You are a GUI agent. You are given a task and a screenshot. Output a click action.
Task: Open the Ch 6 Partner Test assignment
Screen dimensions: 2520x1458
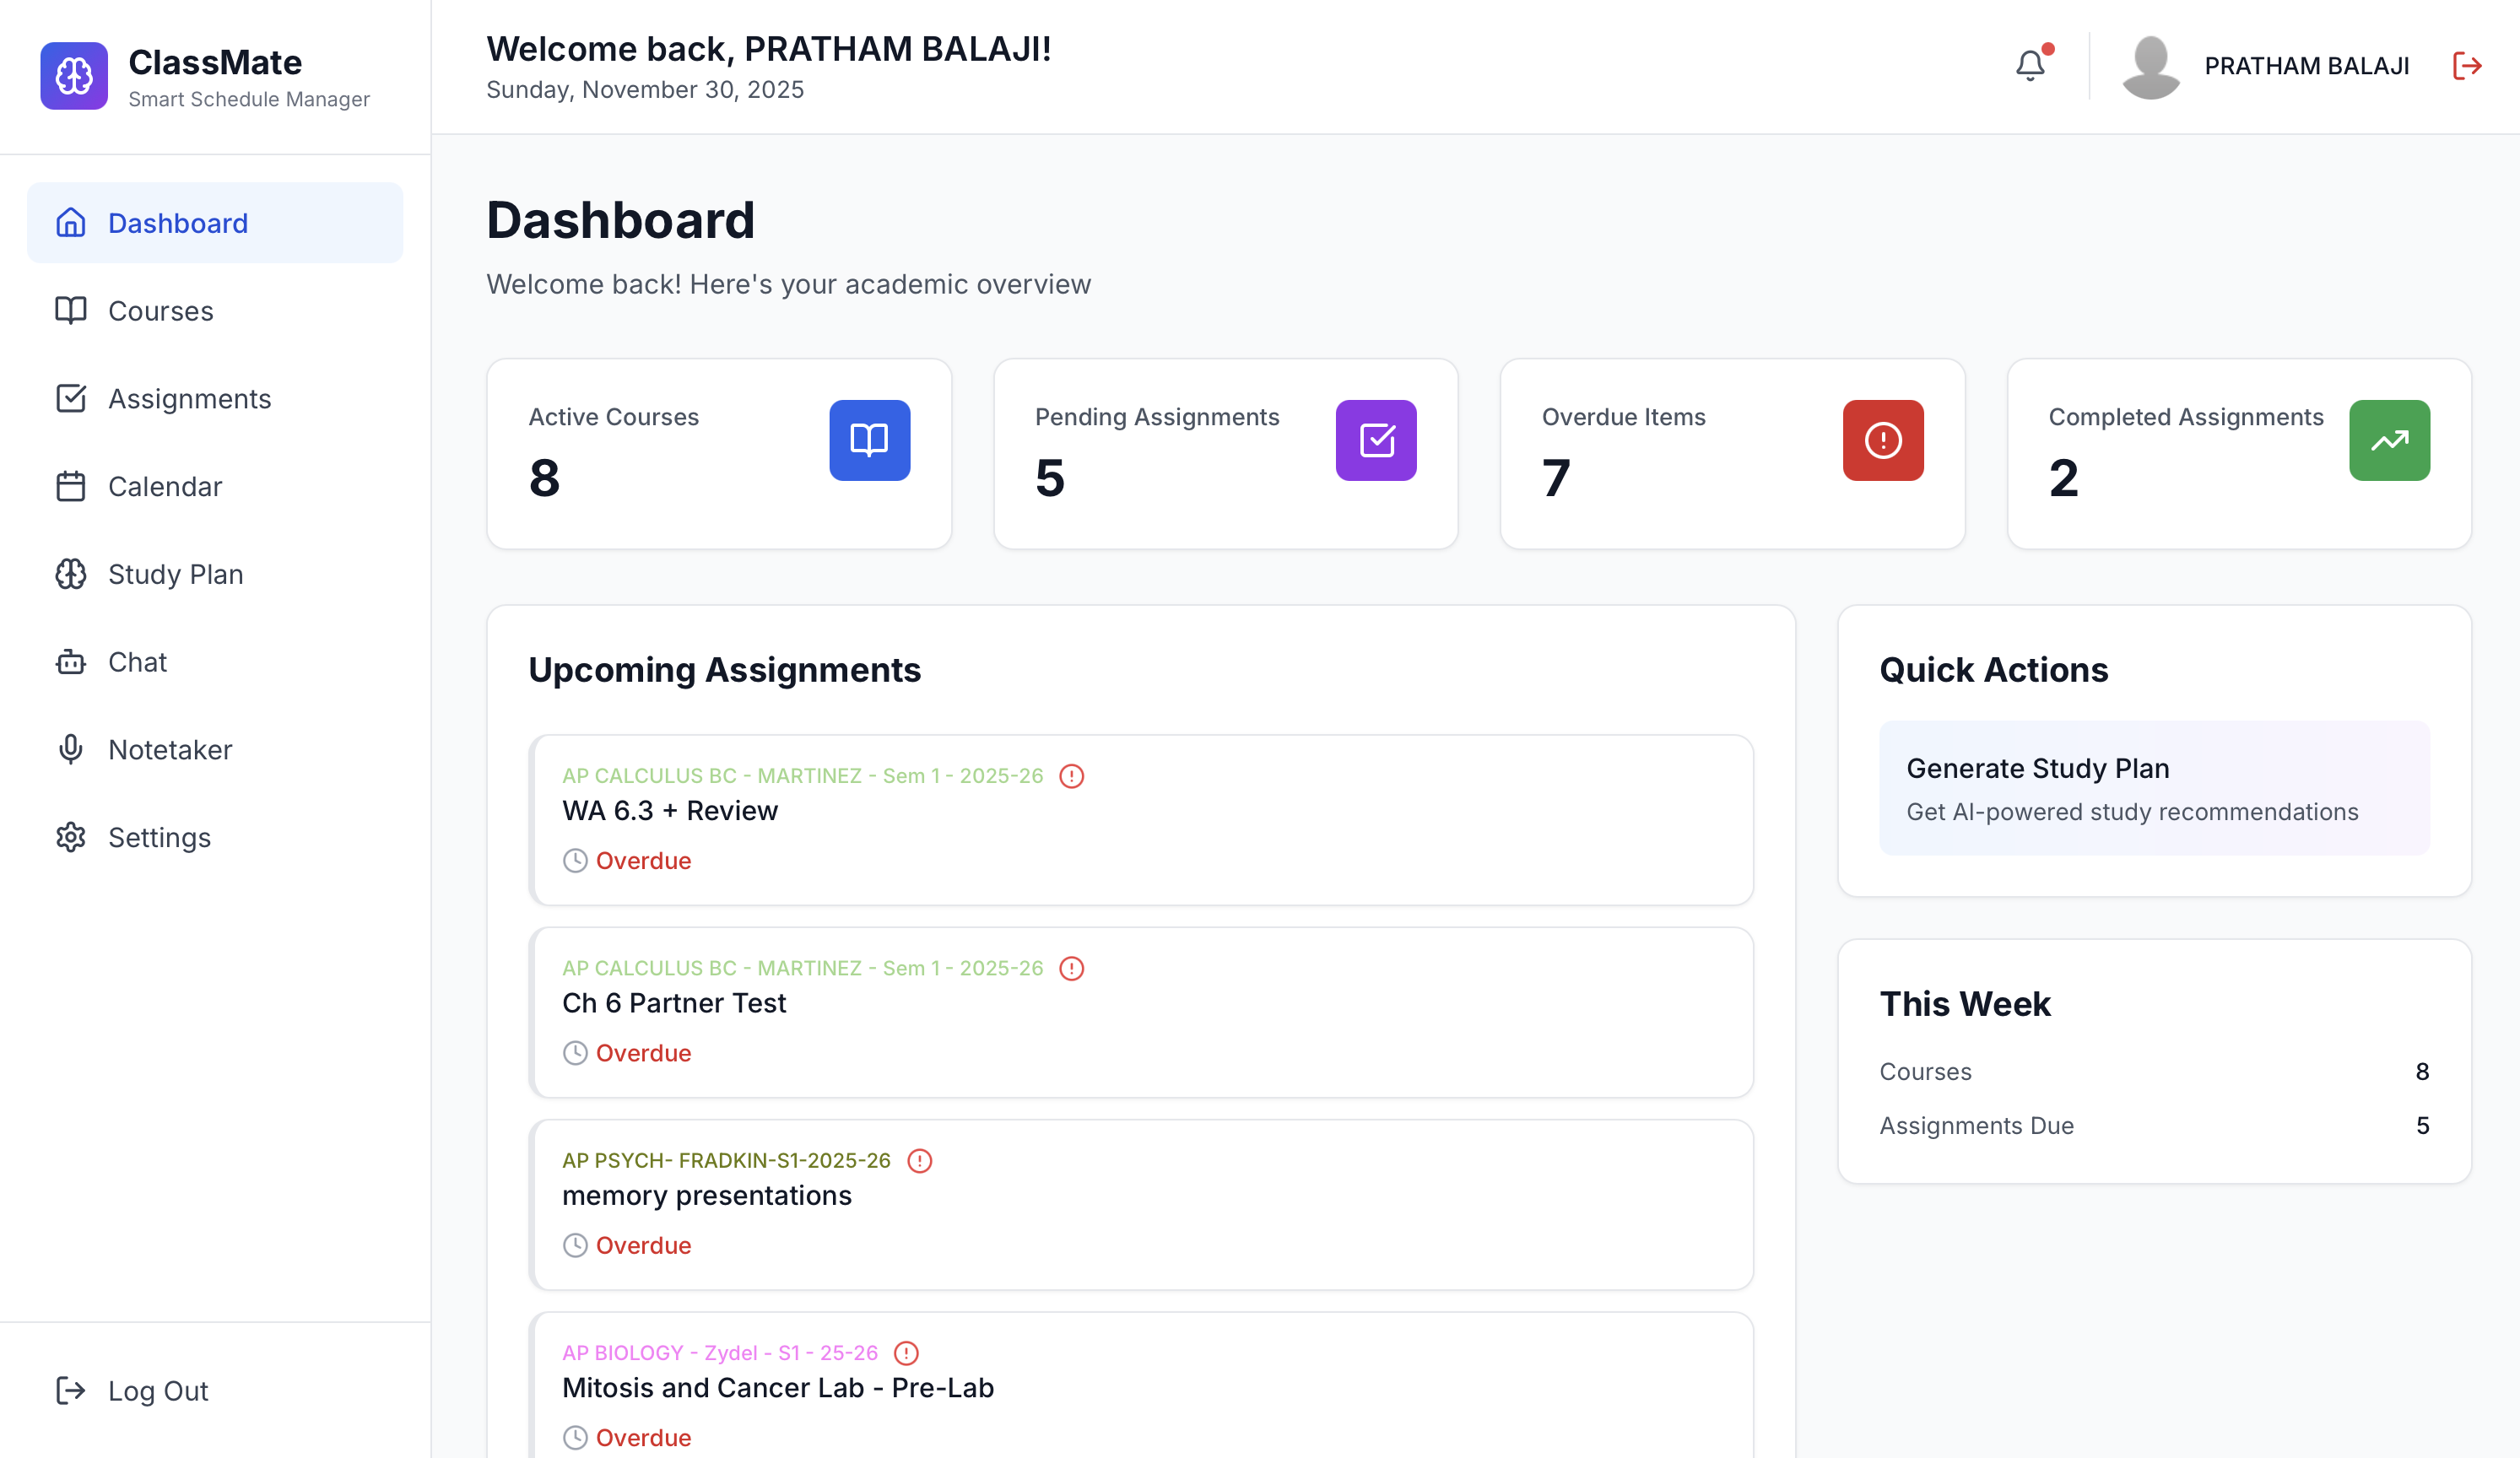[x=1140, y=1012]
